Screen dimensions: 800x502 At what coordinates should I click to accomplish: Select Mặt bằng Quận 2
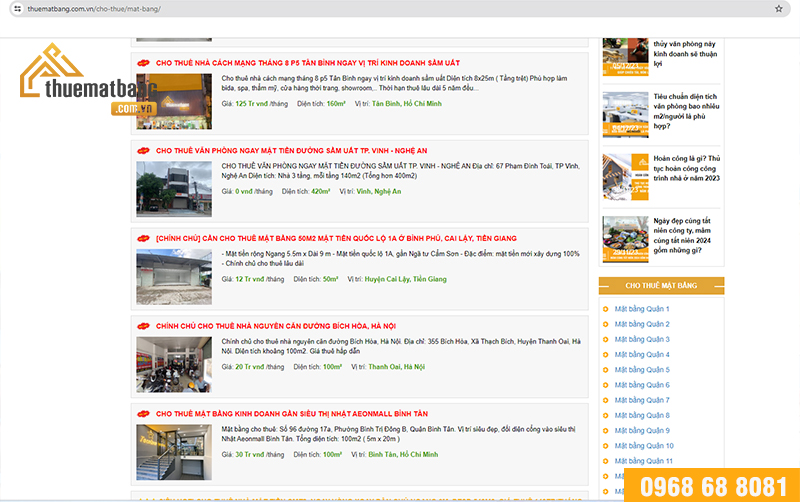[642, 324]
